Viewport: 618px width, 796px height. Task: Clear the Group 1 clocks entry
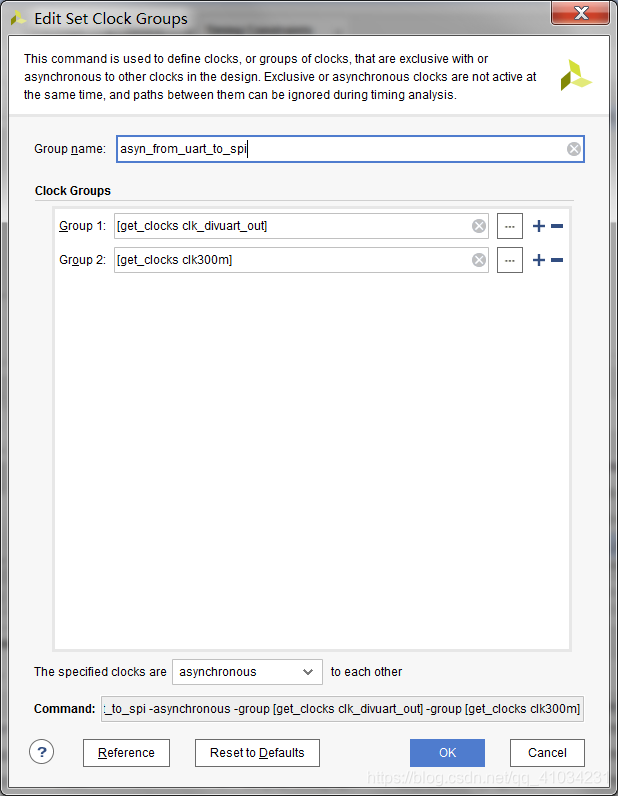(479, 226)
